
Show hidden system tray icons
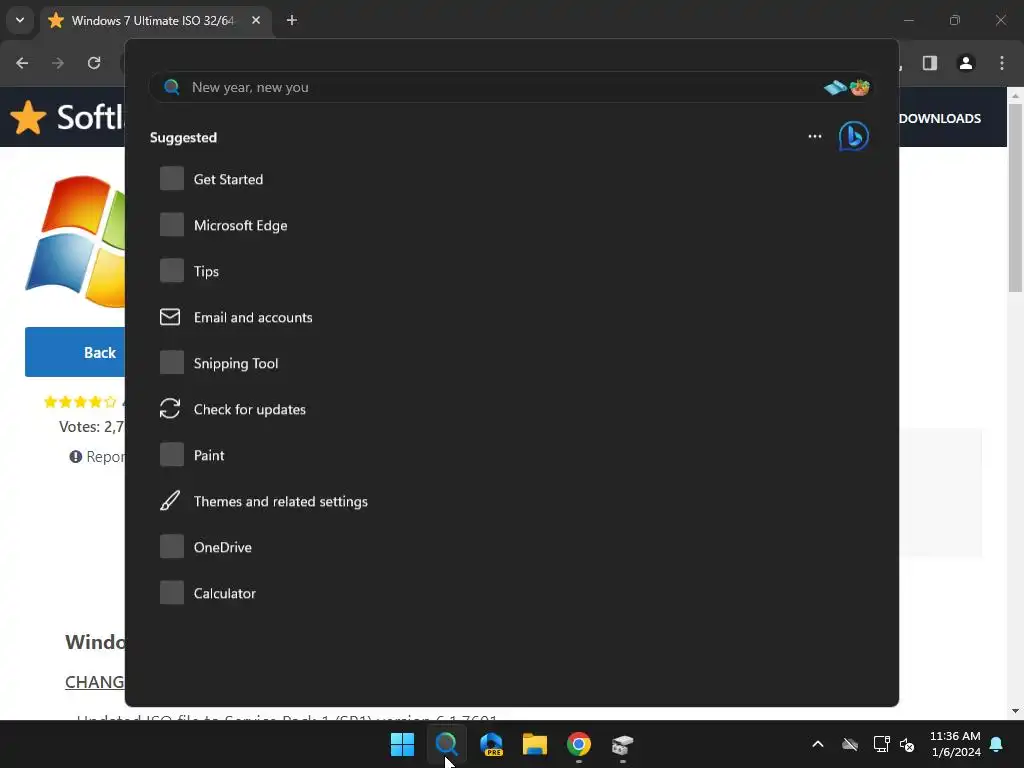818,744
